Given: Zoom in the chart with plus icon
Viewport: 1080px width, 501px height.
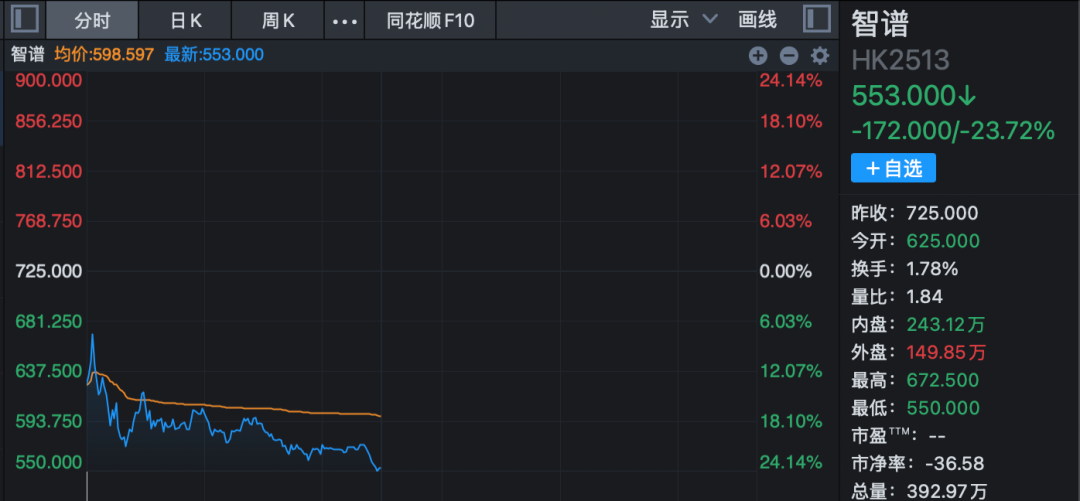Looking at the screenshot, I should 758,56.
